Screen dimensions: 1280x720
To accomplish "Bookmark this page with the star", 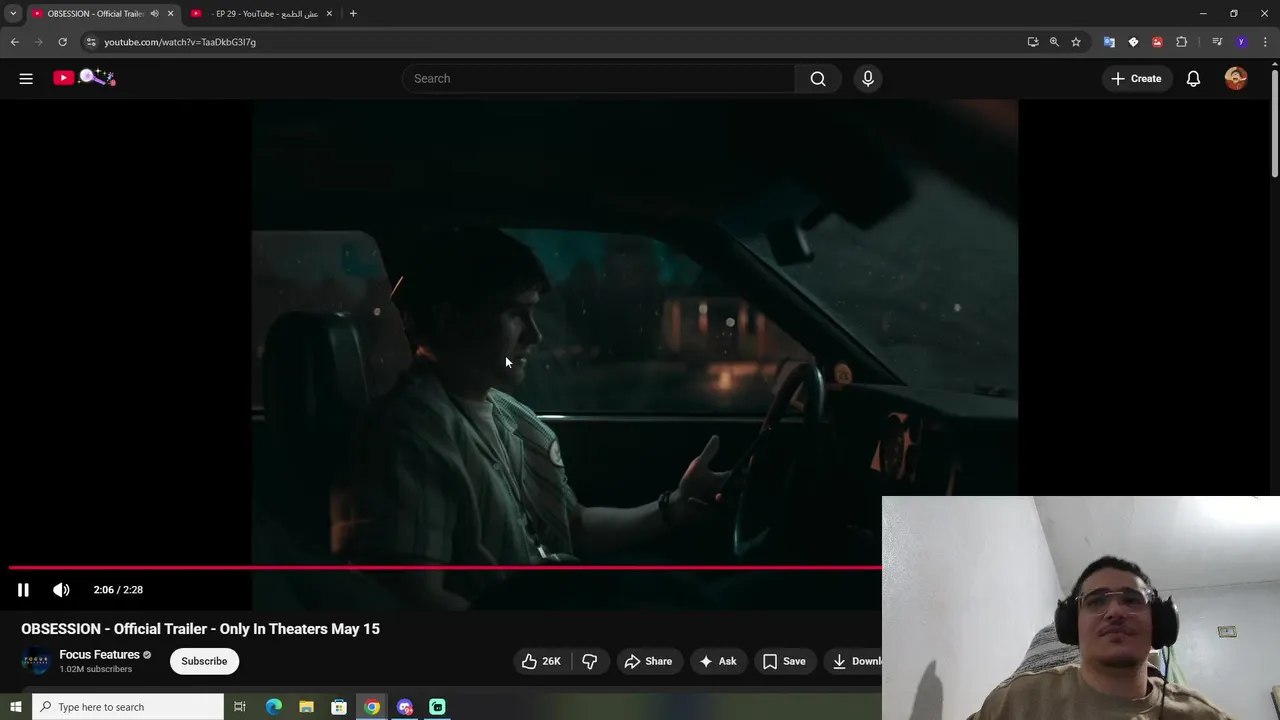I will 1076,42.
